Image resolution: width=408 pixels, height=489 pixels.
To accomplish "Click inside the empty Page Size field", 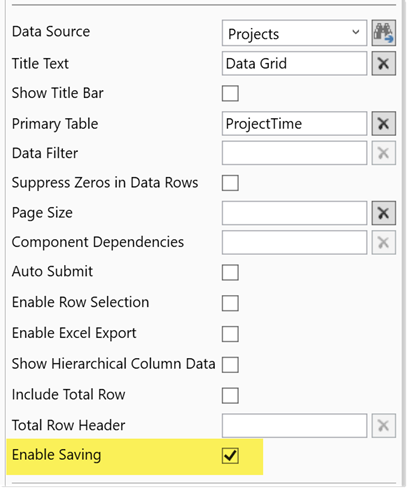I will click(294, 213).
